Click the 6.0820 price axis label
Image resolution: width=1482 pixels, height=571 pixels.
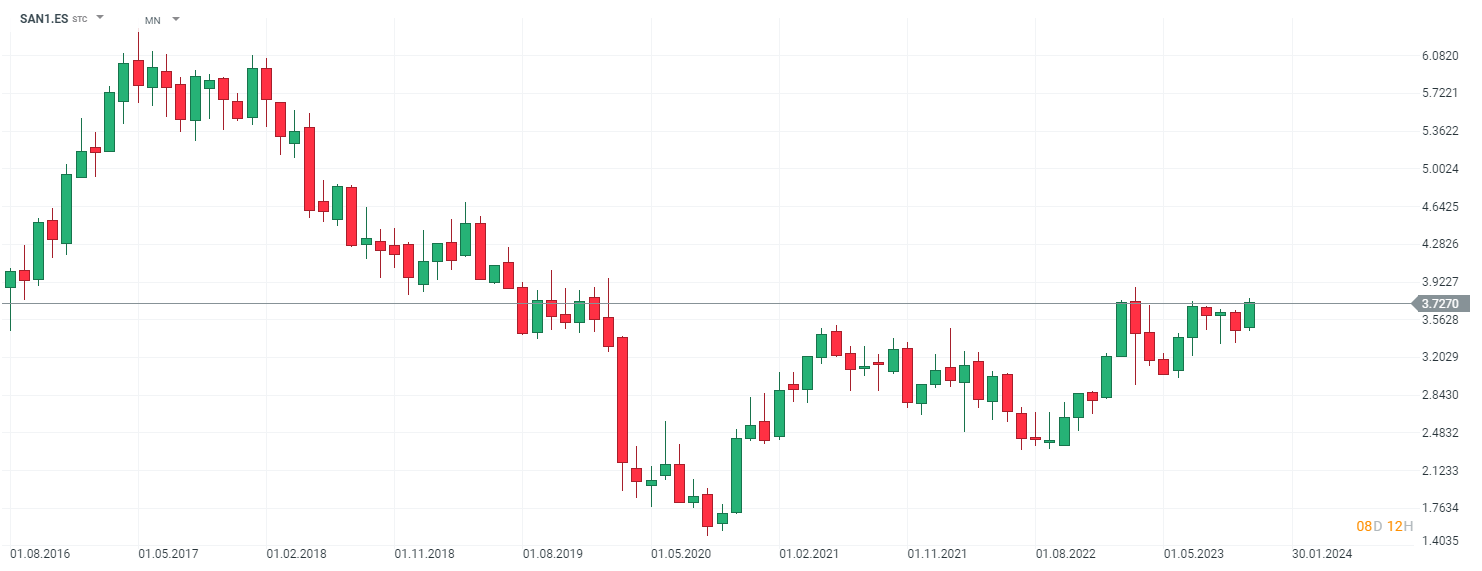point(1439,56)
